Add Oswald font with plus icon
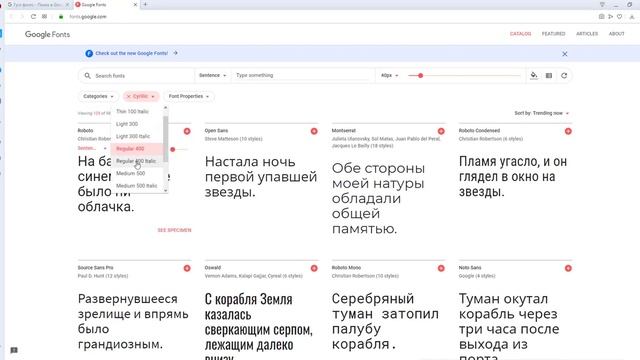 pyautogui.click(x=314, y=268)
